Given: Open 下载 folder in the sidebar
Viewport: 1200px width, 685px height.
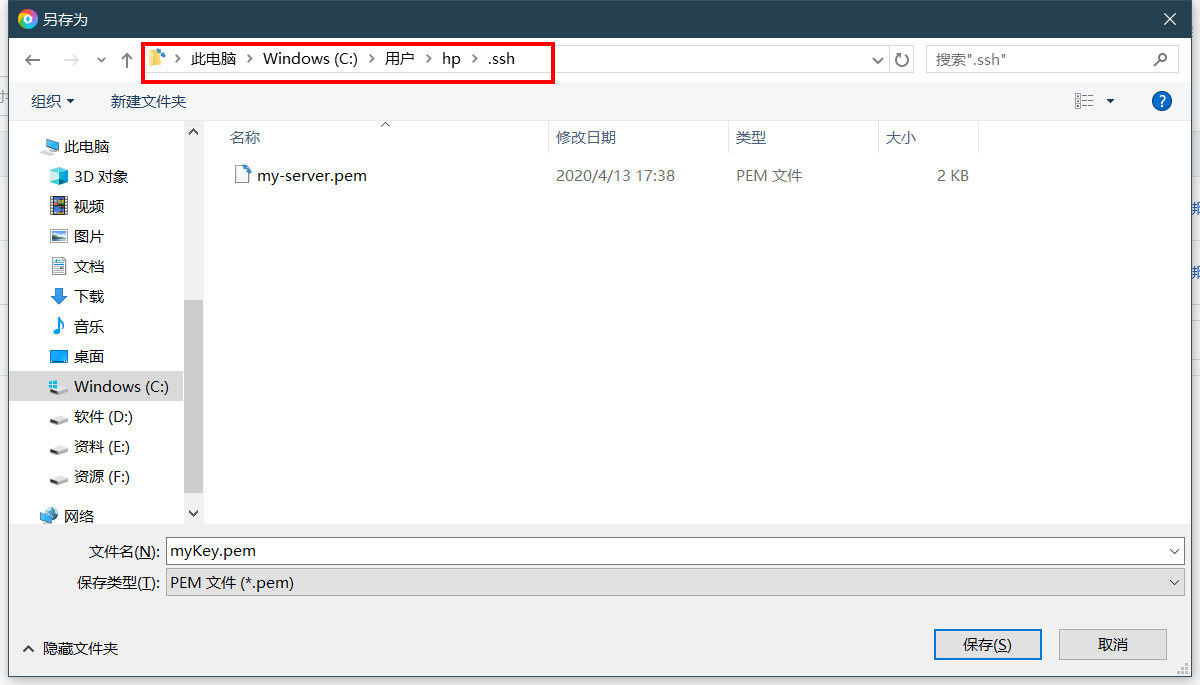Looking at the screenshot, I should (x=89, y=296).
